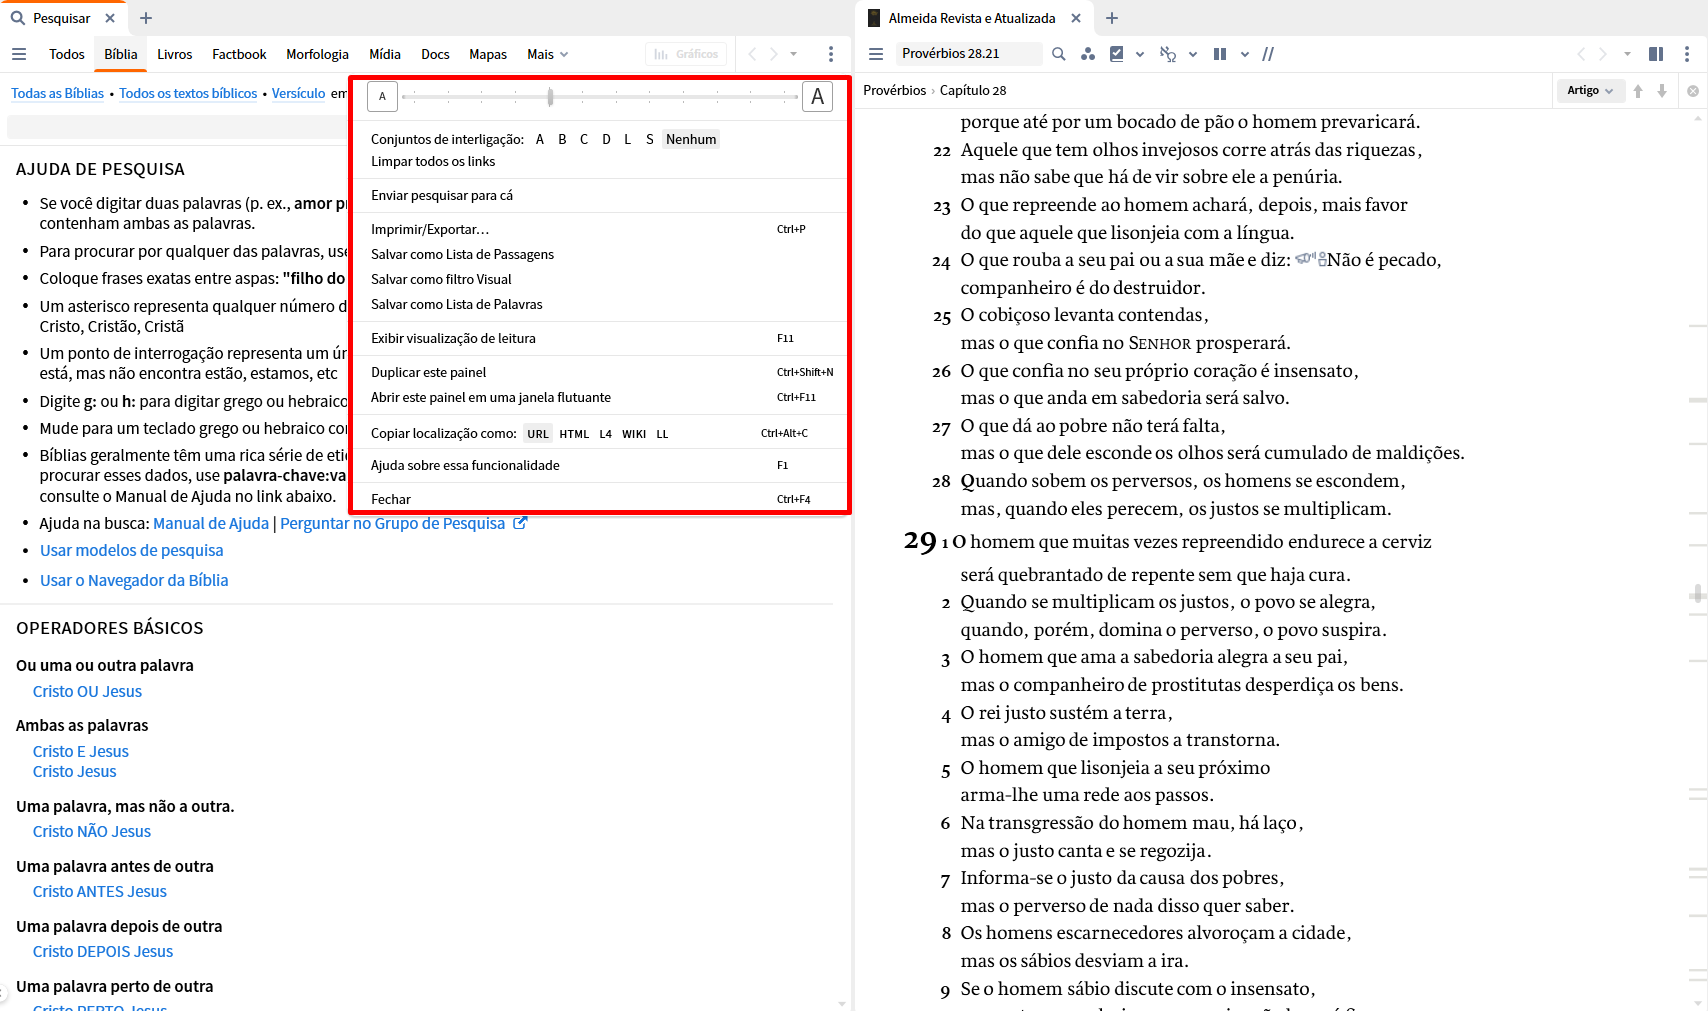The width and height of the screenshot is (1708, 1011).
Task: Go back in the Bible panel history
Action: tap(1581, 54)
